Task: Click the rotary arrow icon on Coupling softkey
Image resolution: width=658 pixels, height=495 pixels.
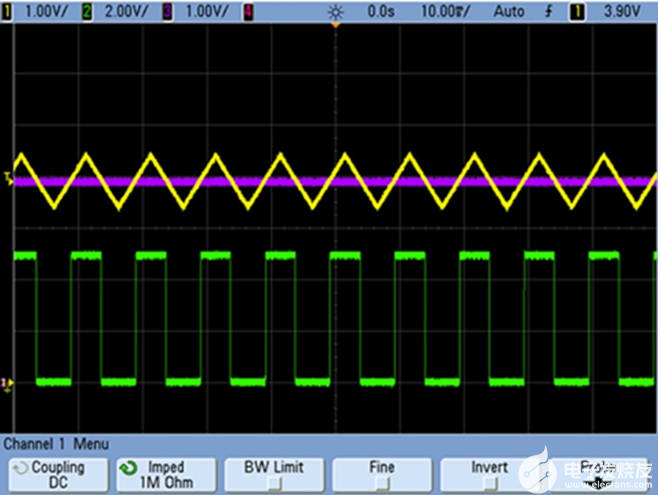Action: (x=20, y=468)
